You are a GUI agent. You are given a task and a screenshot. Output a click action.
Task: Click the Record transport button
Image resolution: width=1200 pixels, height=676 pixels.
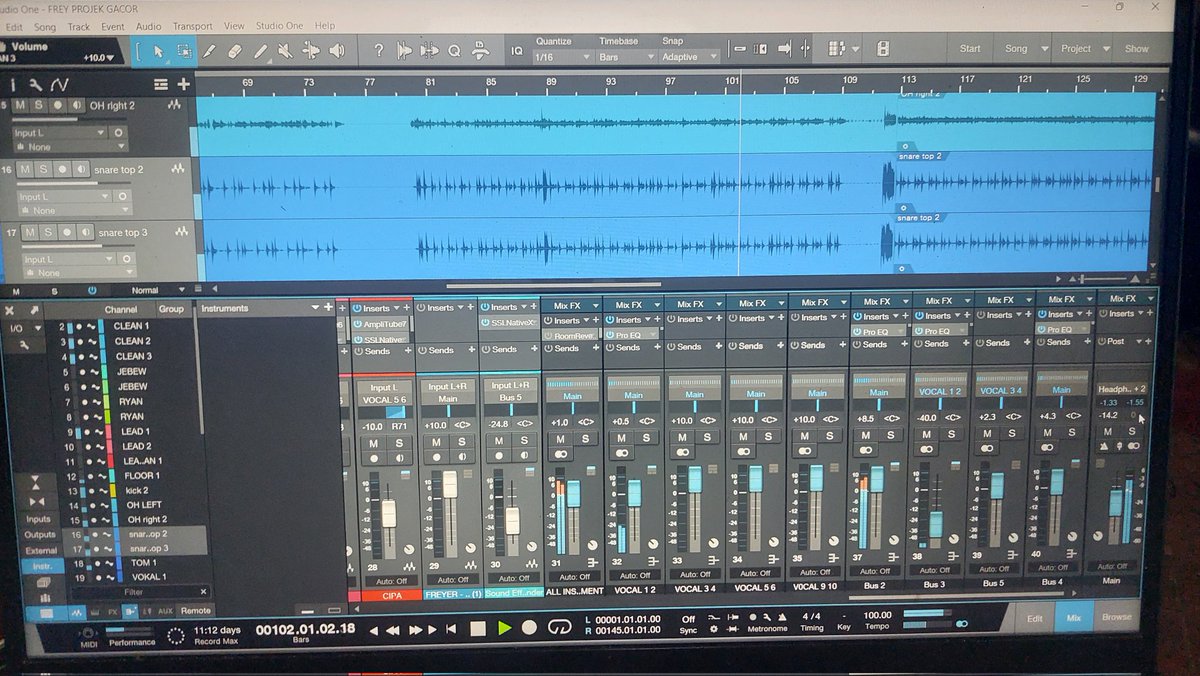pyautogui.click(x=530, y=628)
